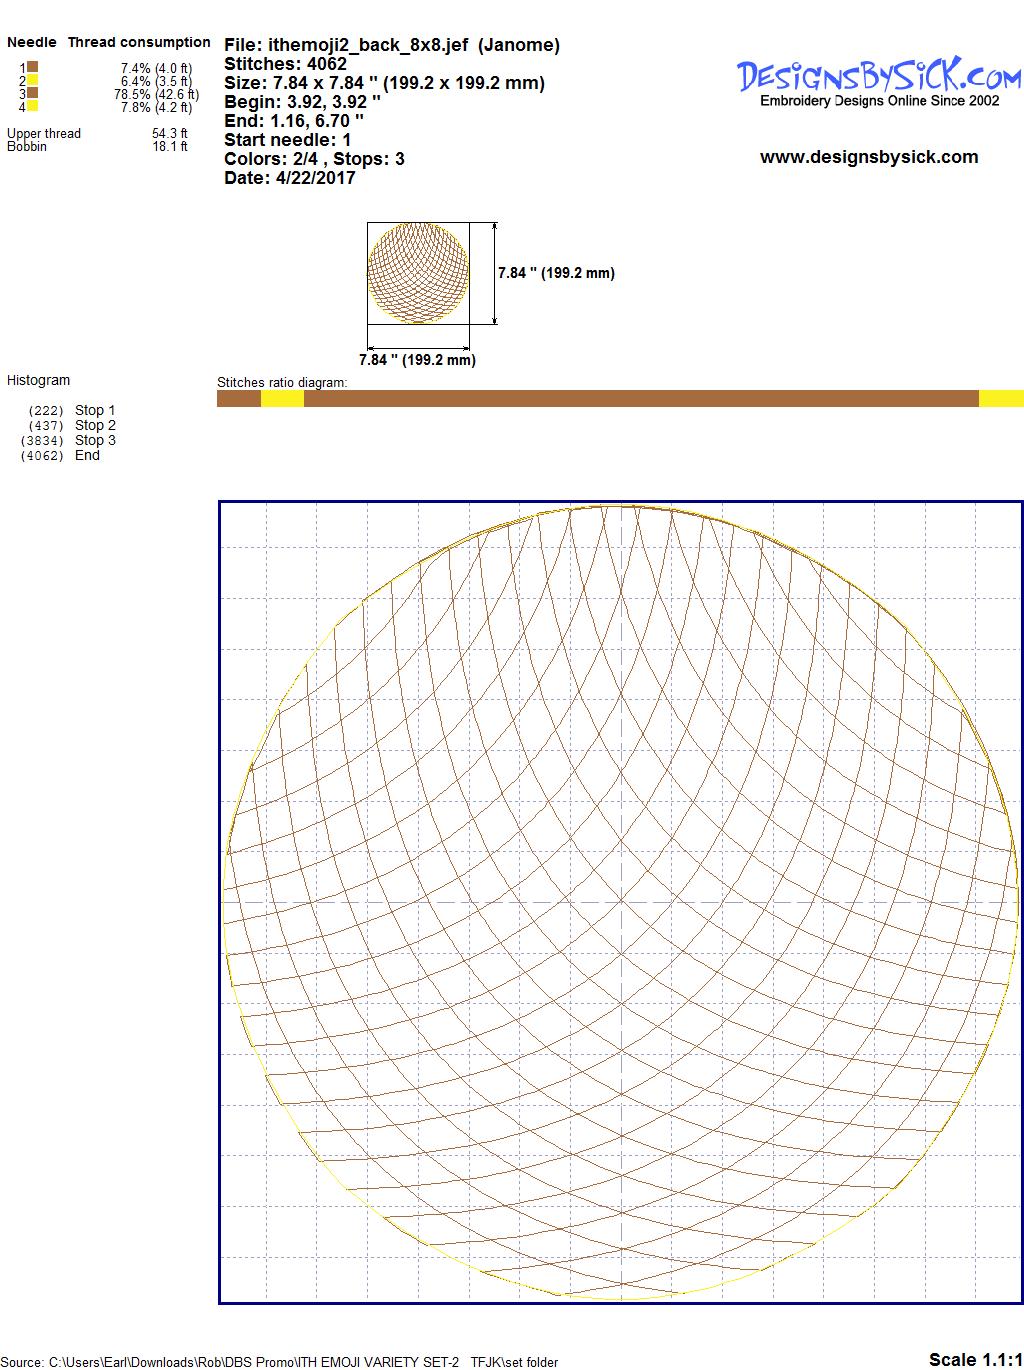
Task: Select the End entry in histogram
Action: 87,455
